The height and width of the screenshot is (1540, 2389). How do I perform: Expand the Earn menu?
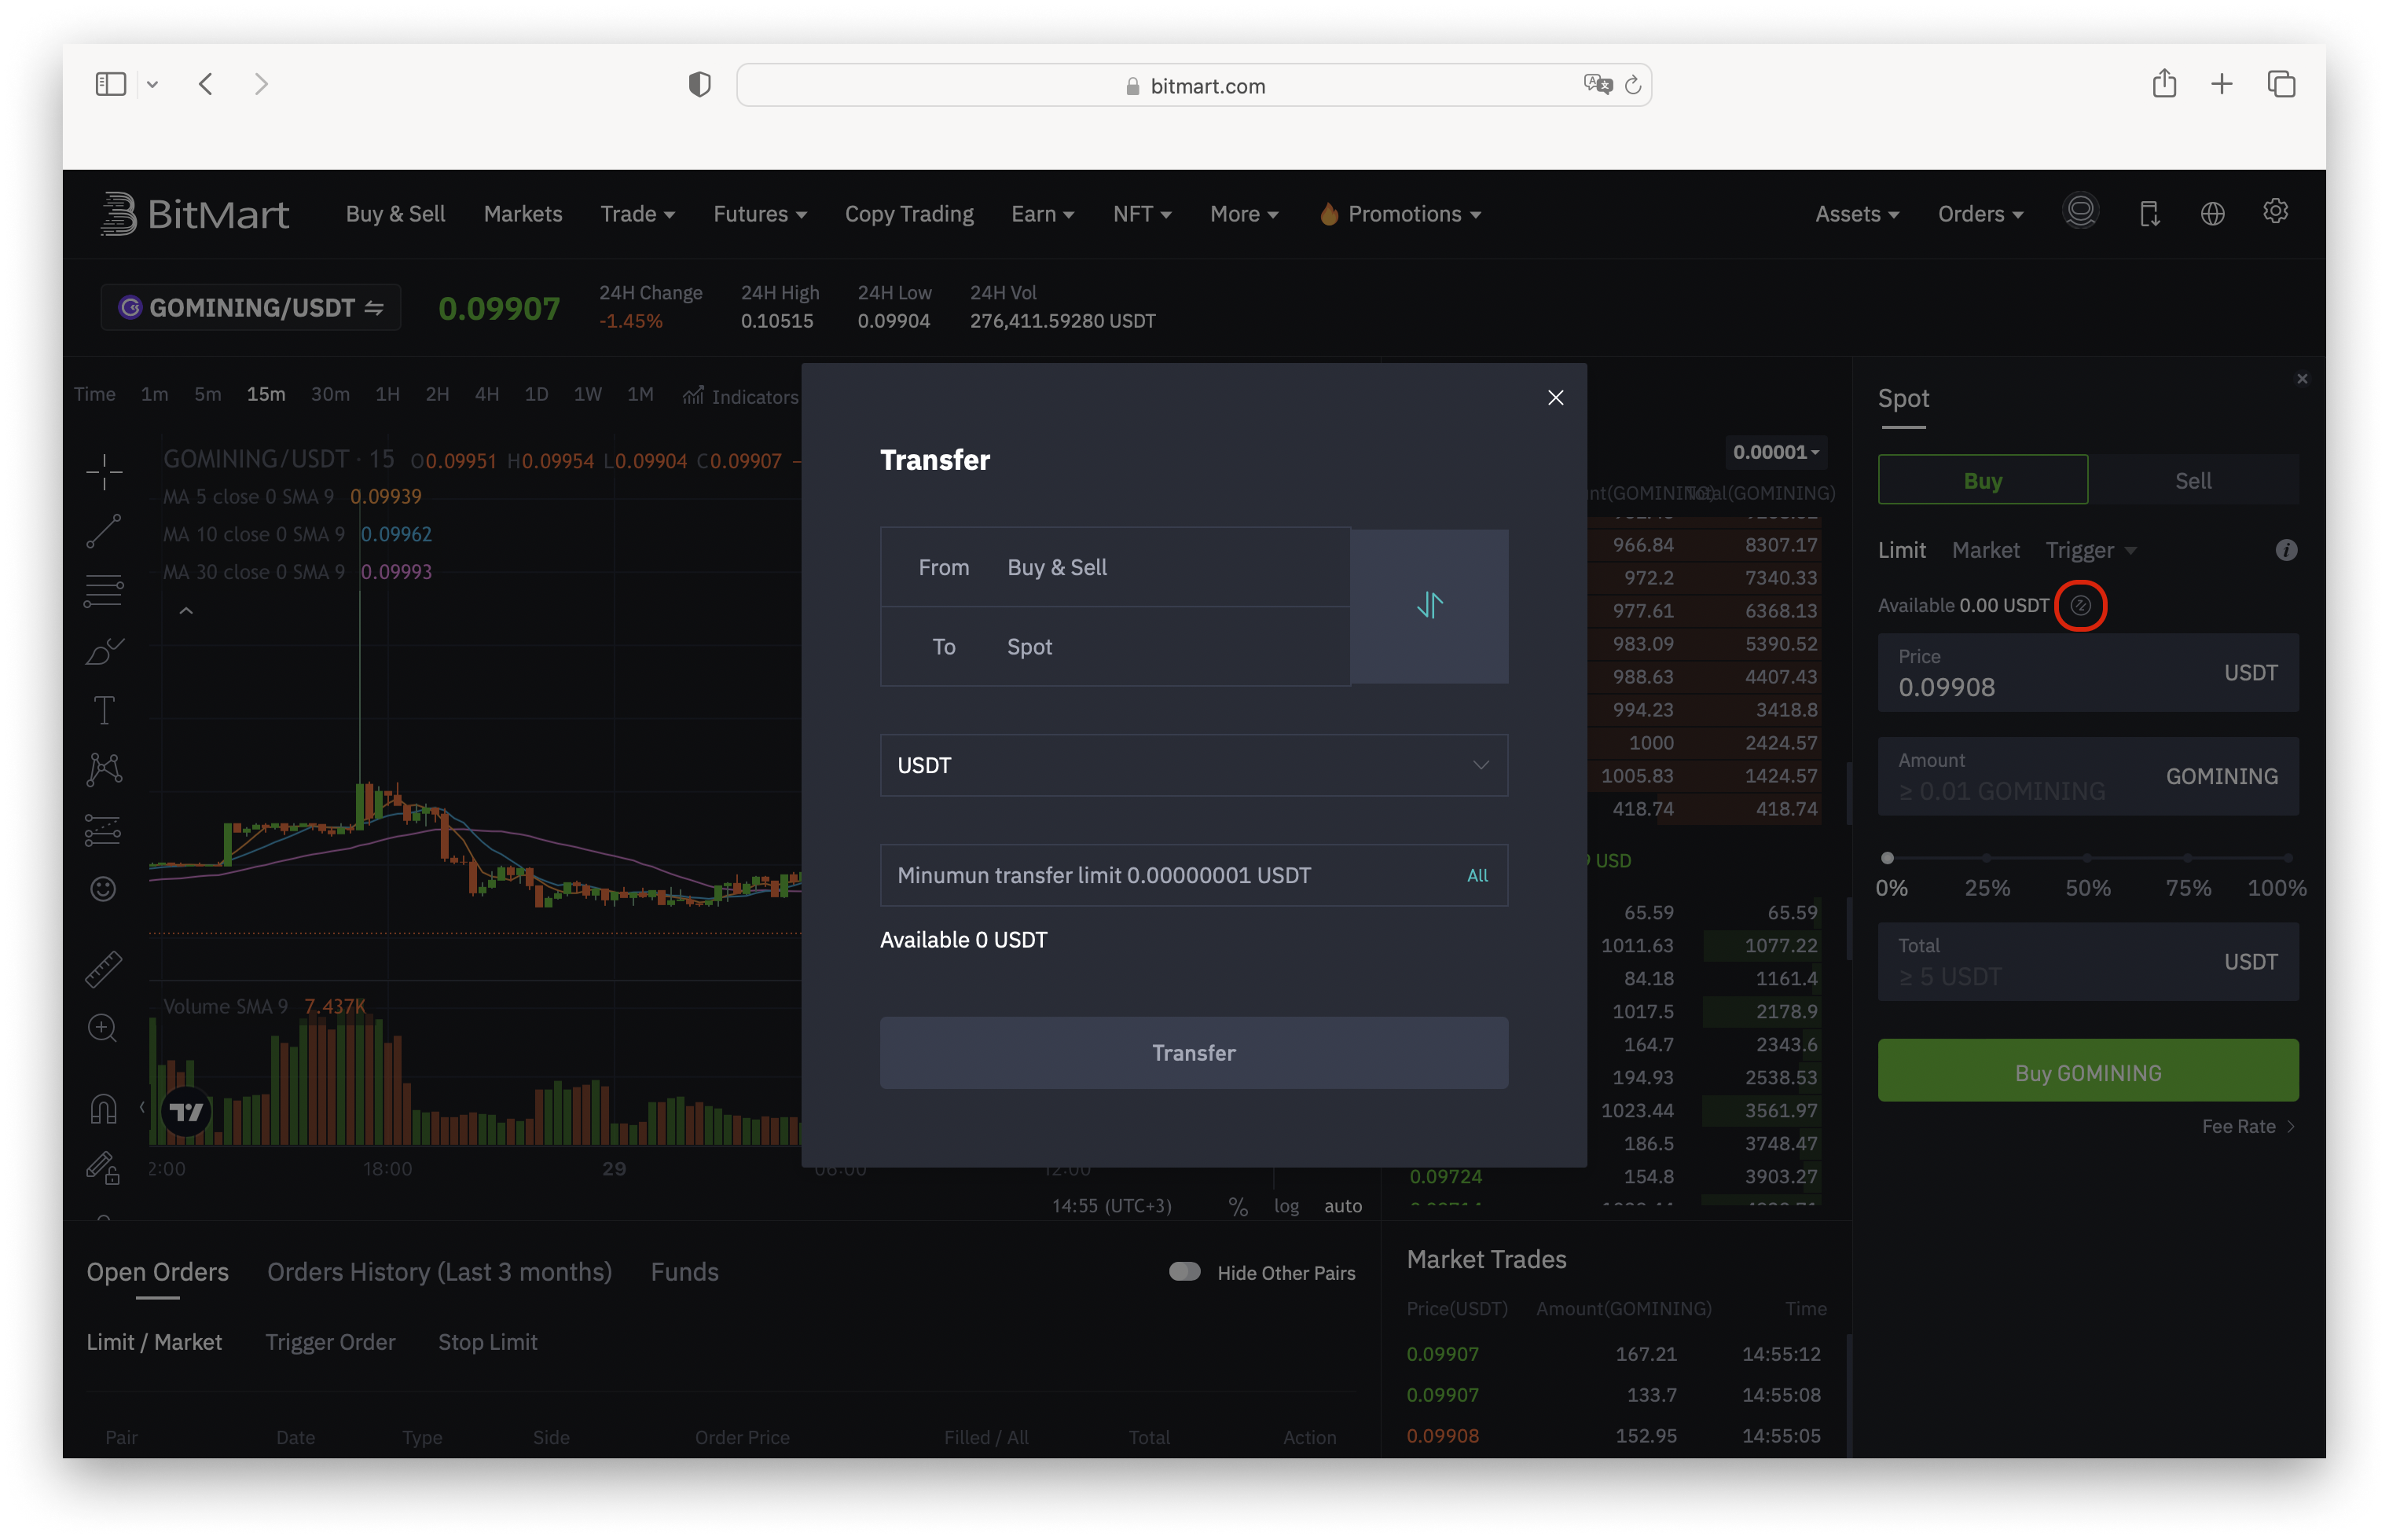(1042, 214)
